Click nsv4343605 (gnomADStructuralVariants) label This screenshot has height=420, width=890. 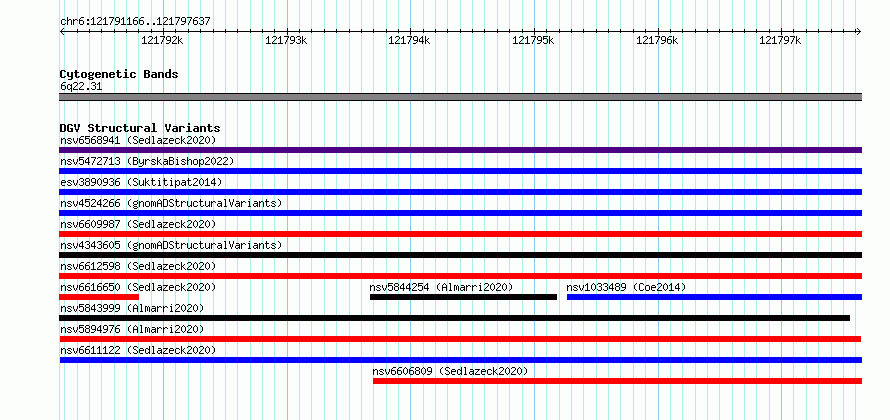171,245
